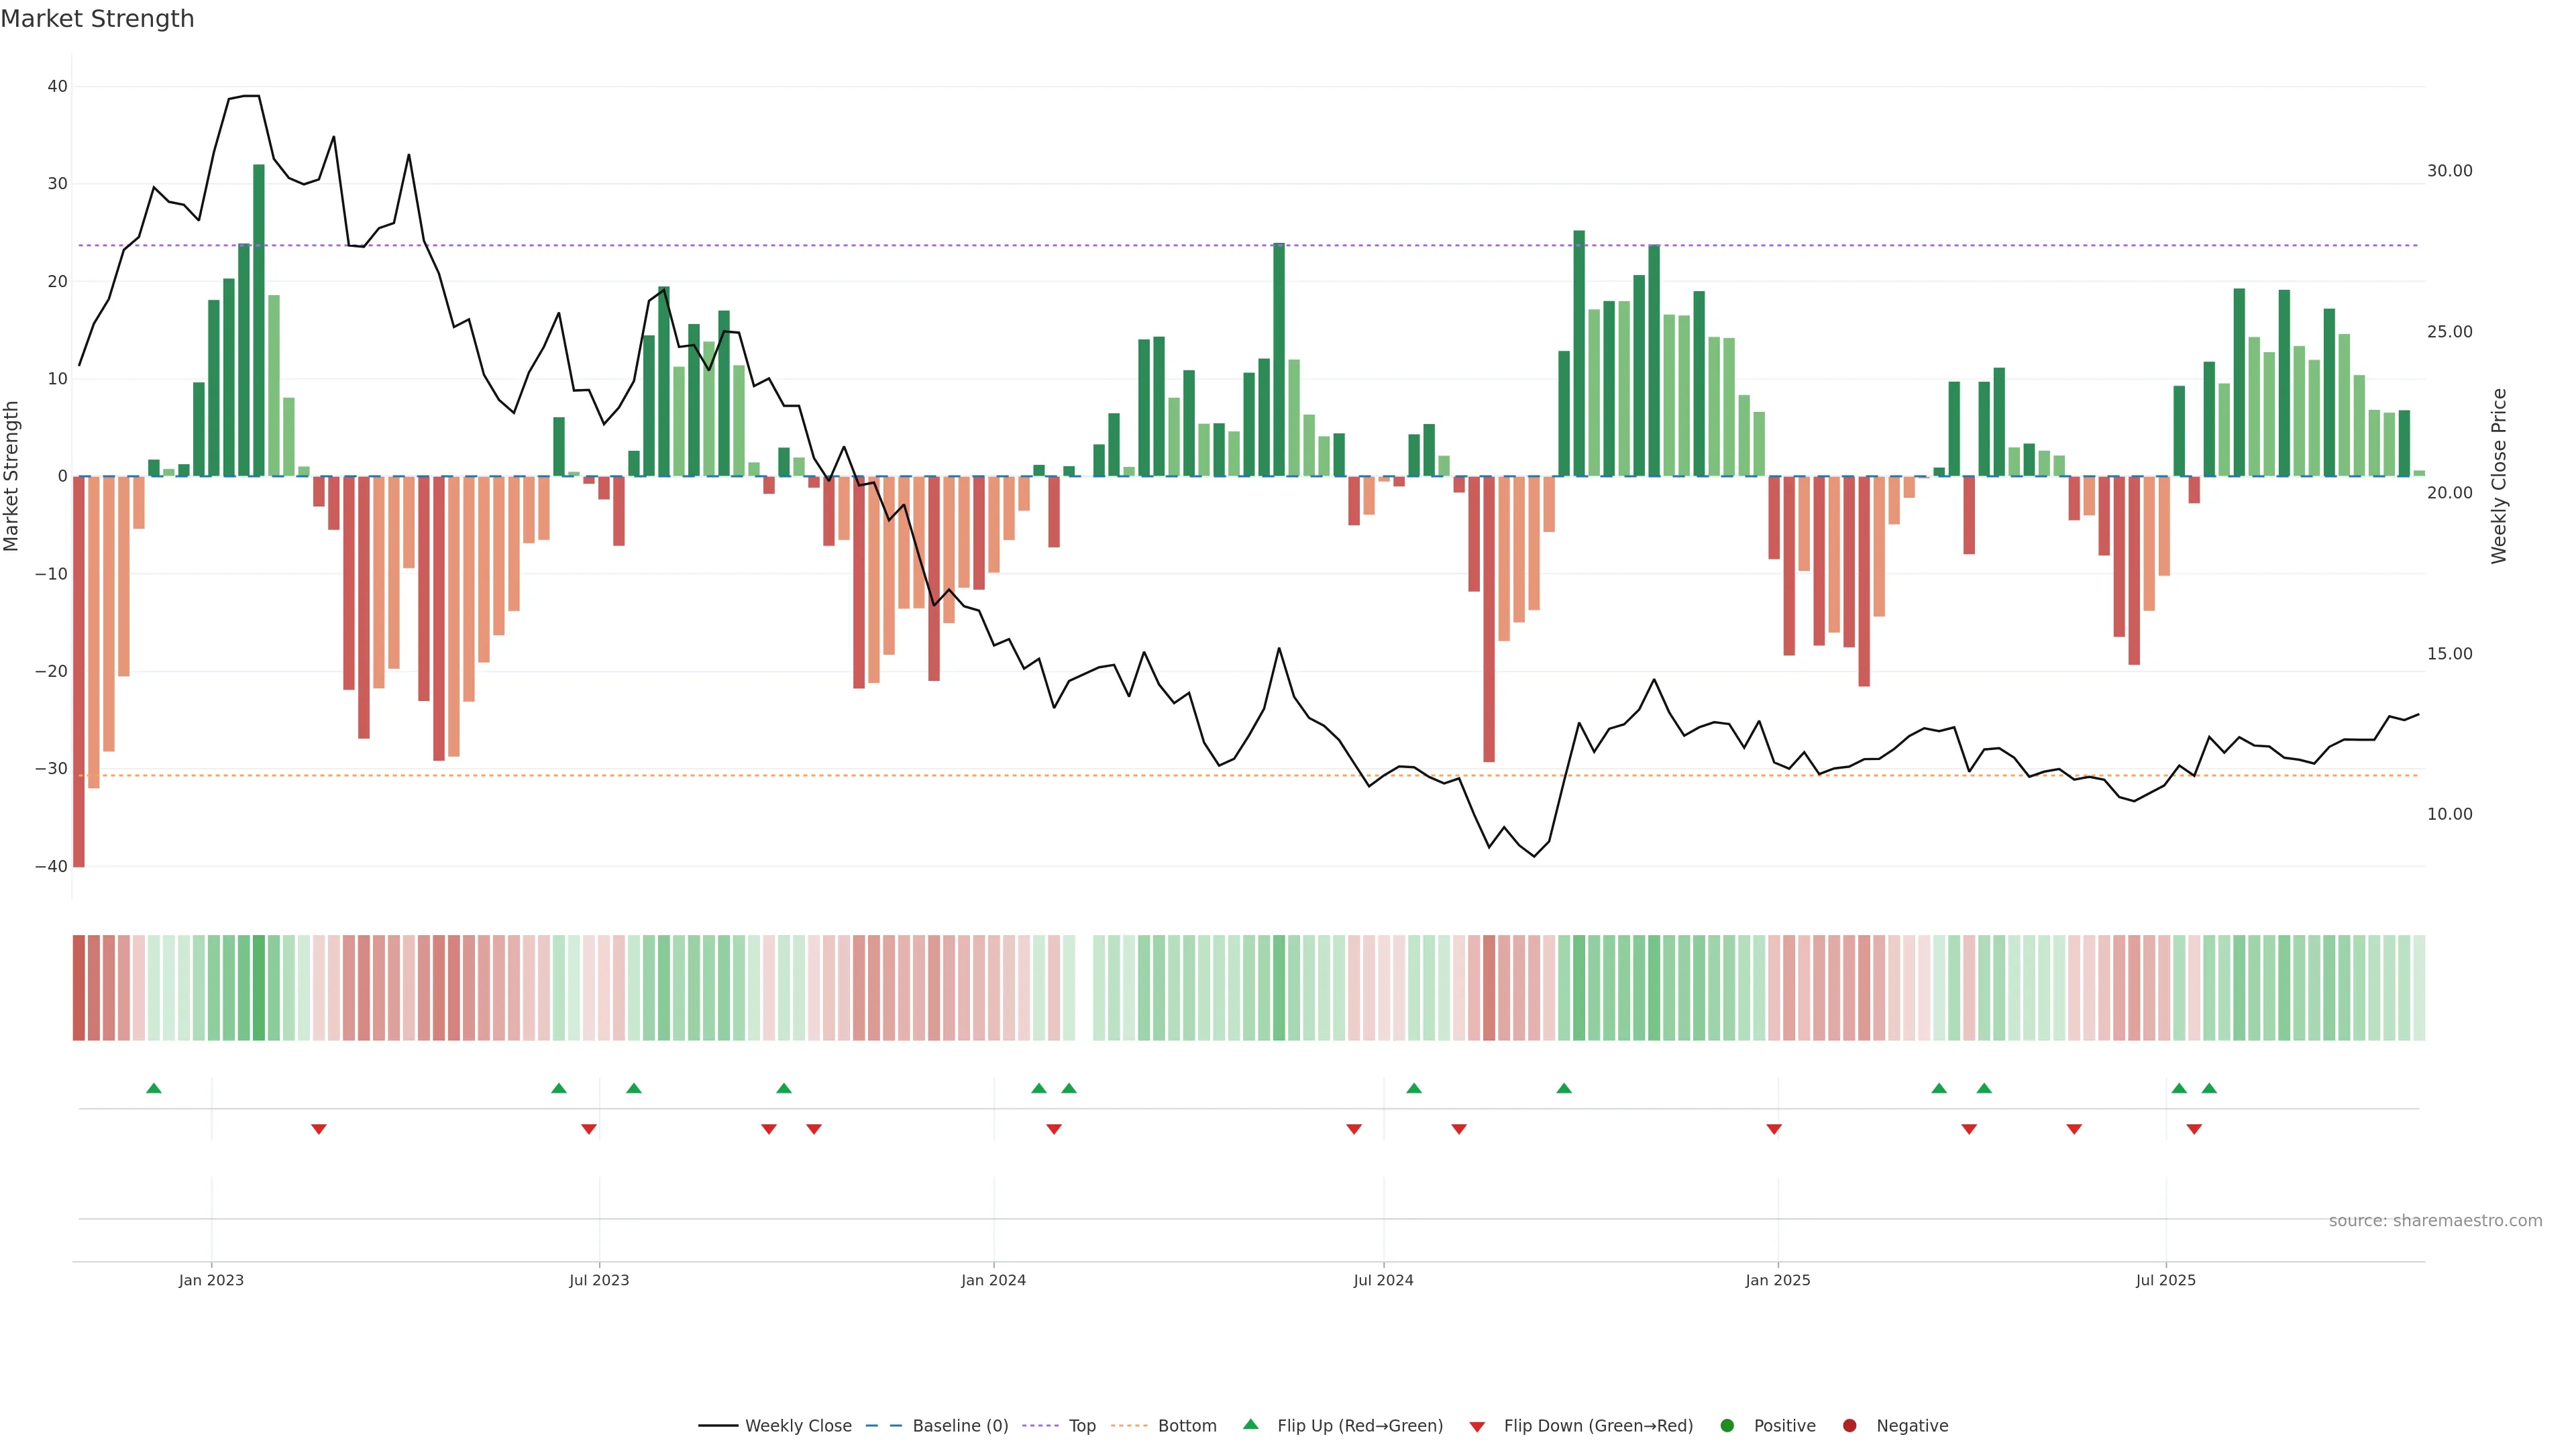Click the first flip-up triangle before Jan 2023
Image resolution: width=2576 pixels, height=1449 pixels.
(x=154, y=1088)
